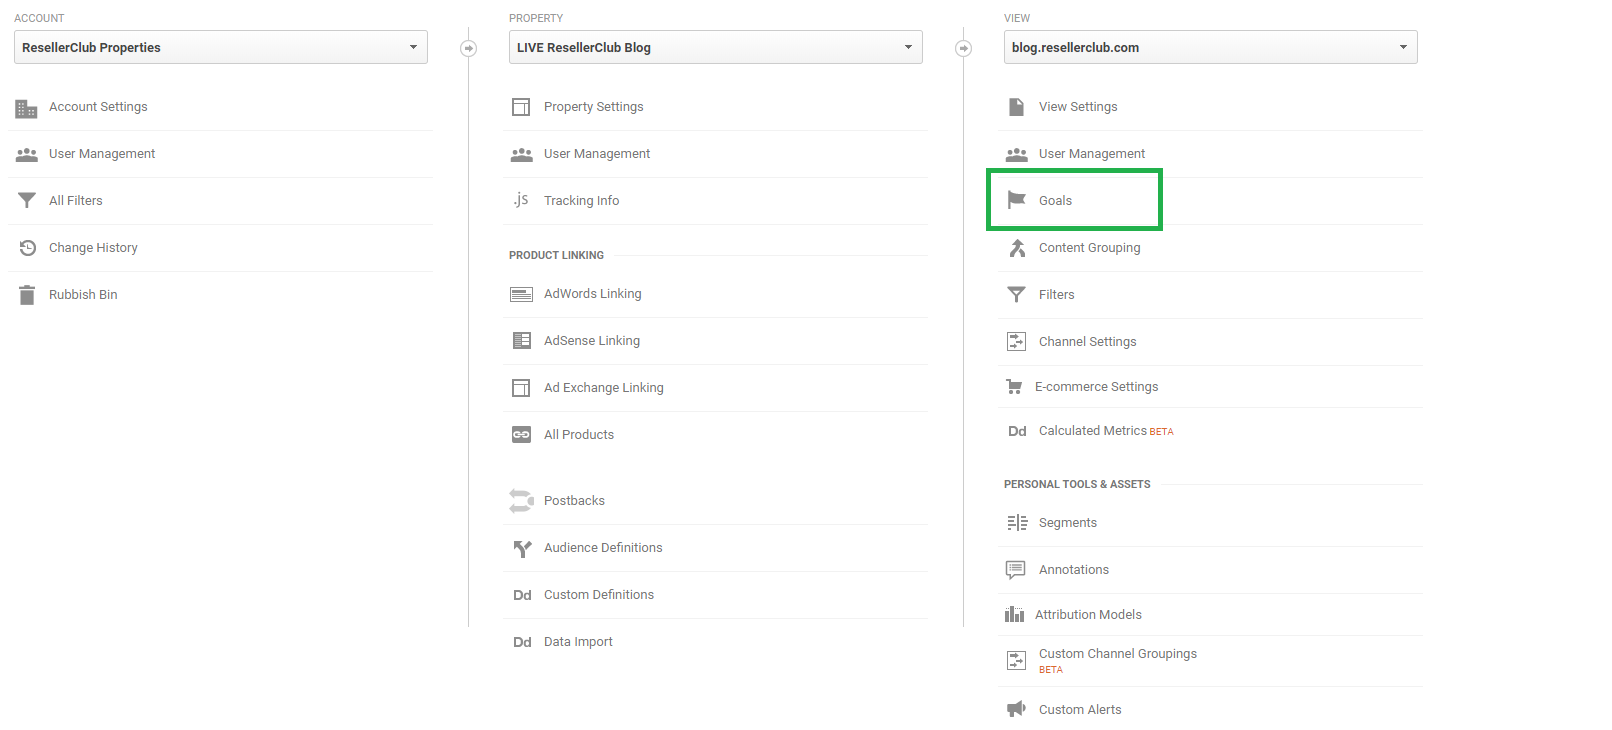
Task: Click the Channel Settings icon
Action: (x=1016, y=342)
